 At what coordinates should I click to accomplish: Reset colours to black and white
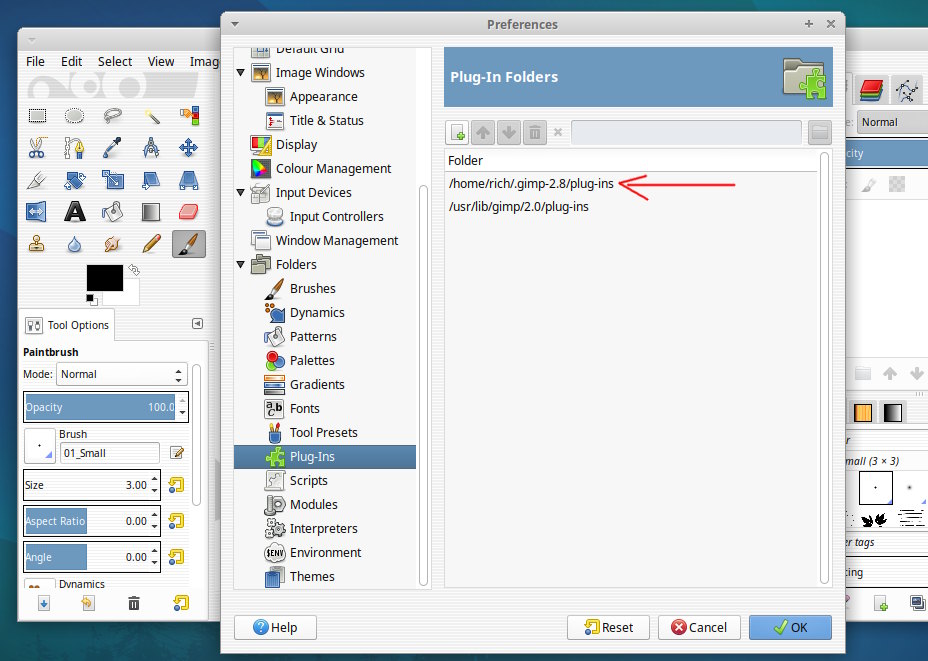point(91,299)
